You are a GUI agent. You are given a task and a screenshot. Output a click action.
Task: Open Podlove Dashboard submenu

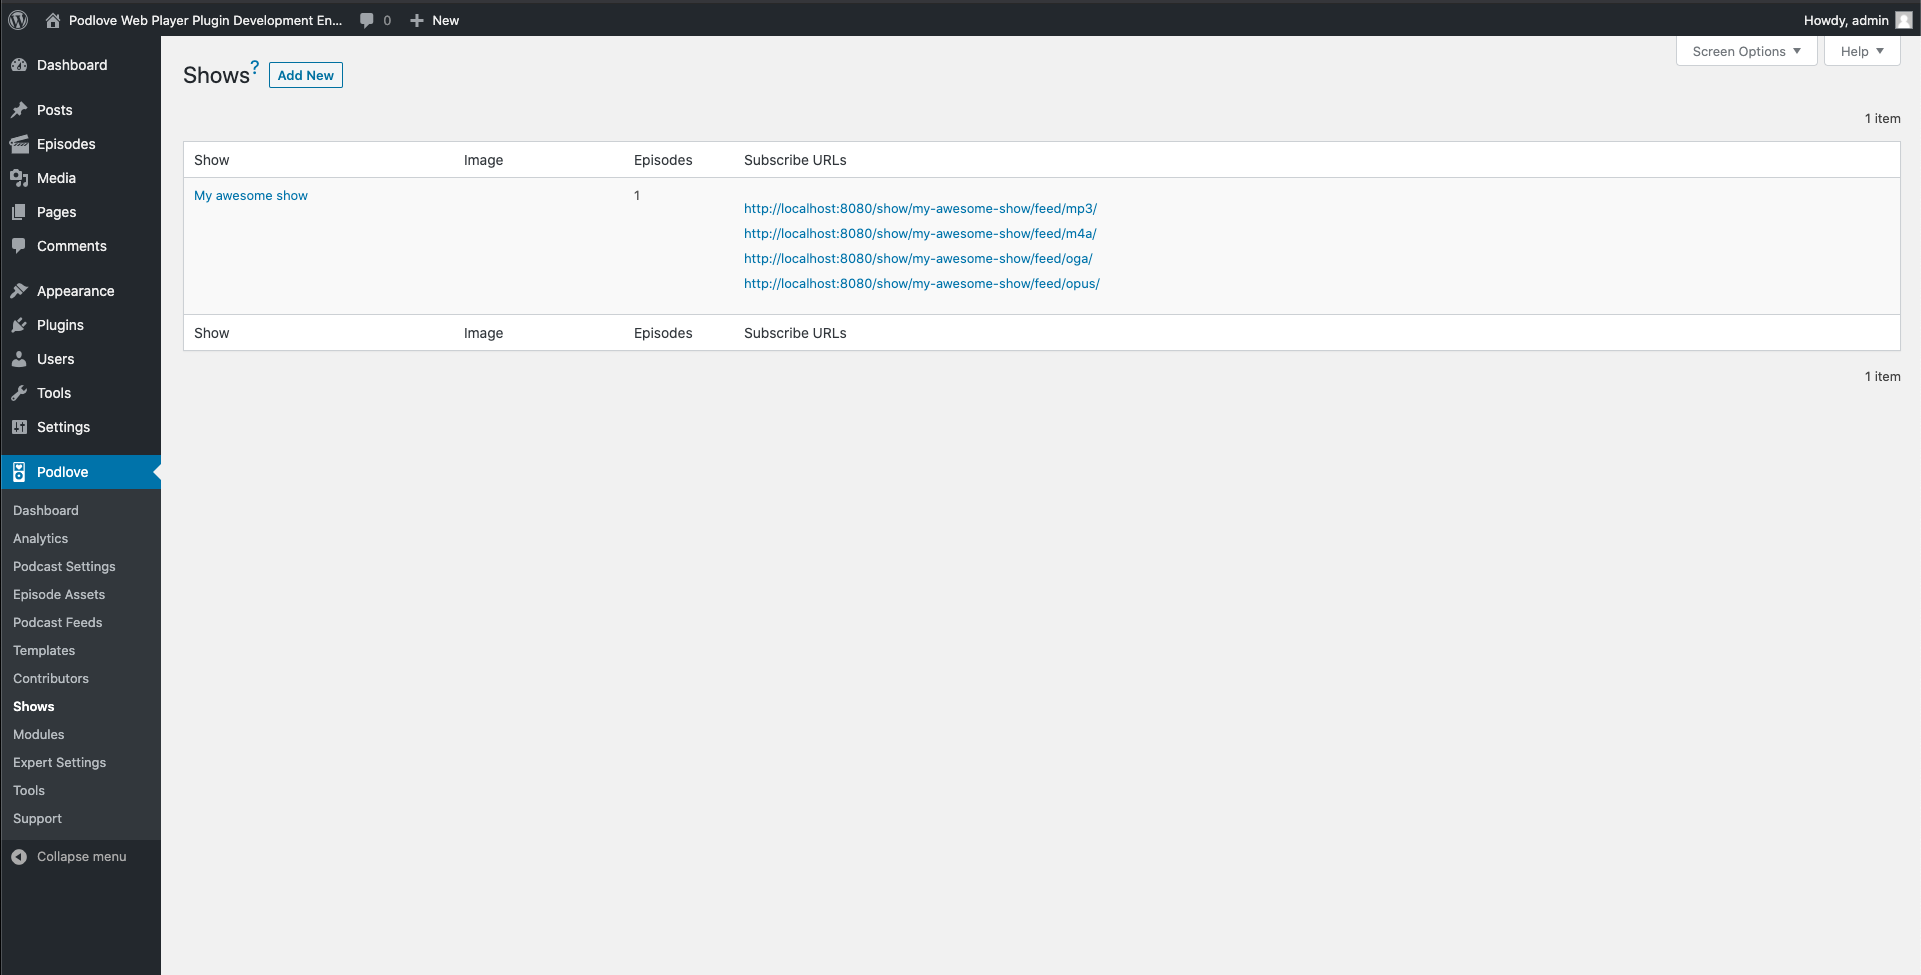tap(45, 510)
